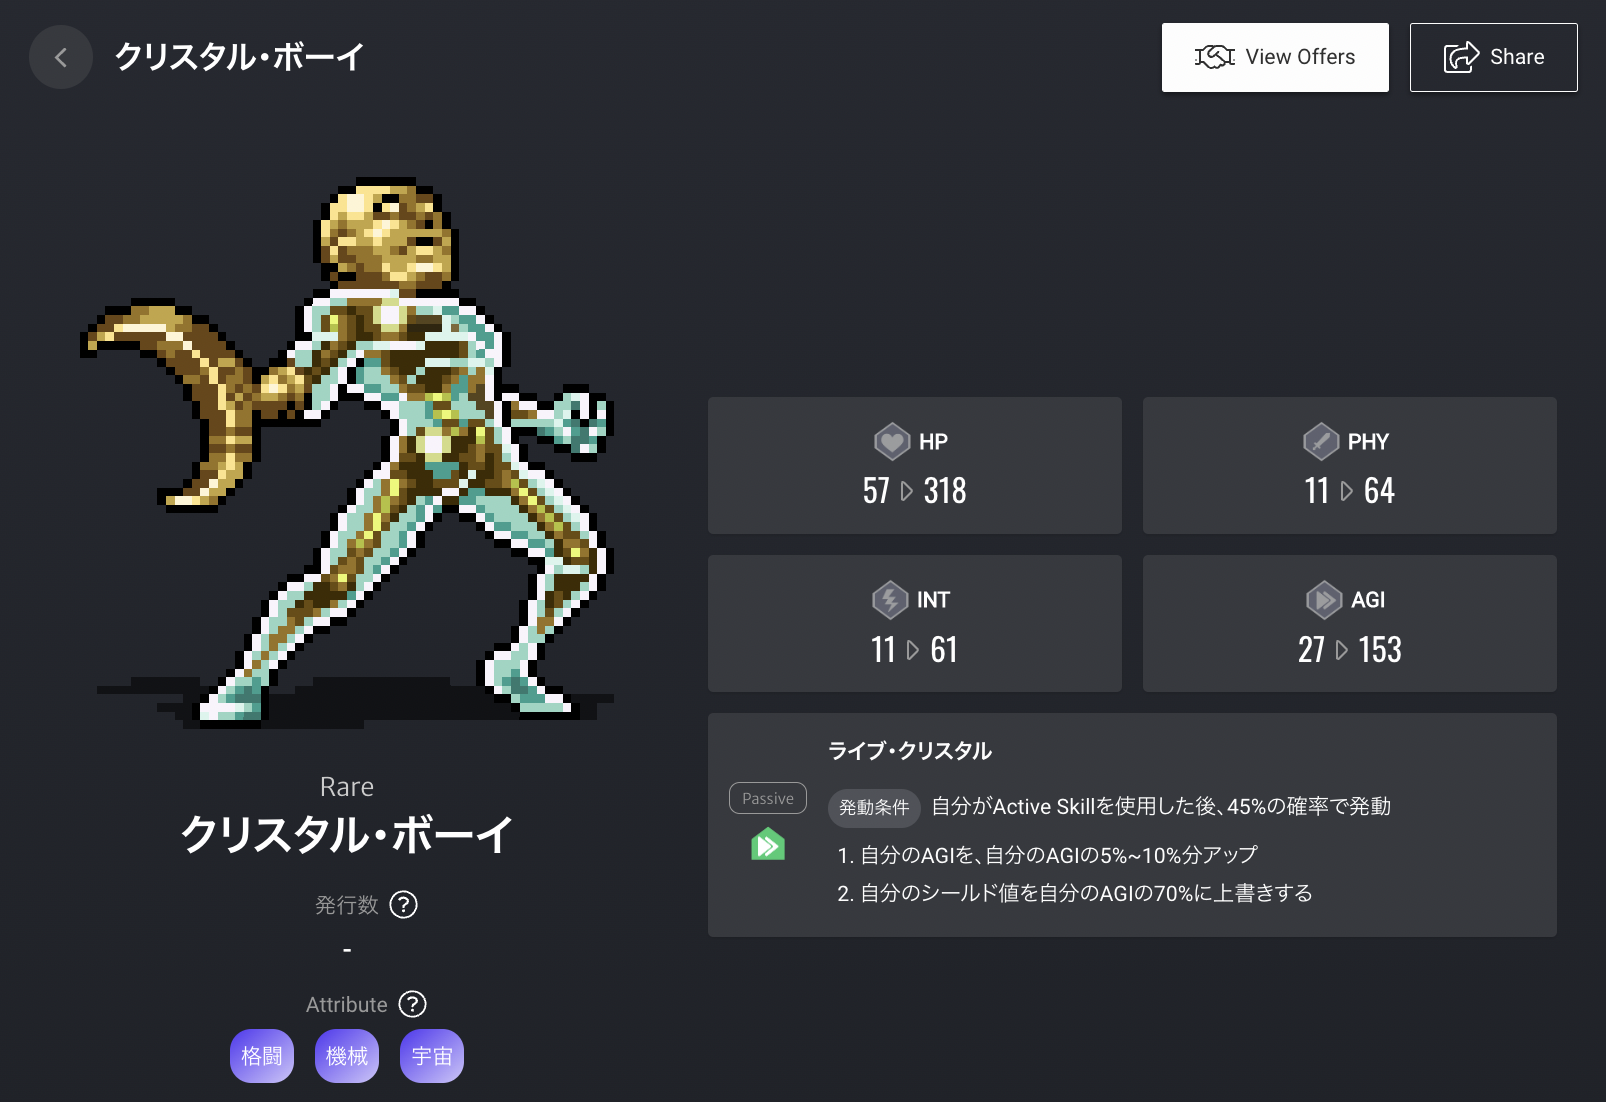Open help for Attribute question mark

[x=412, y=1004]
